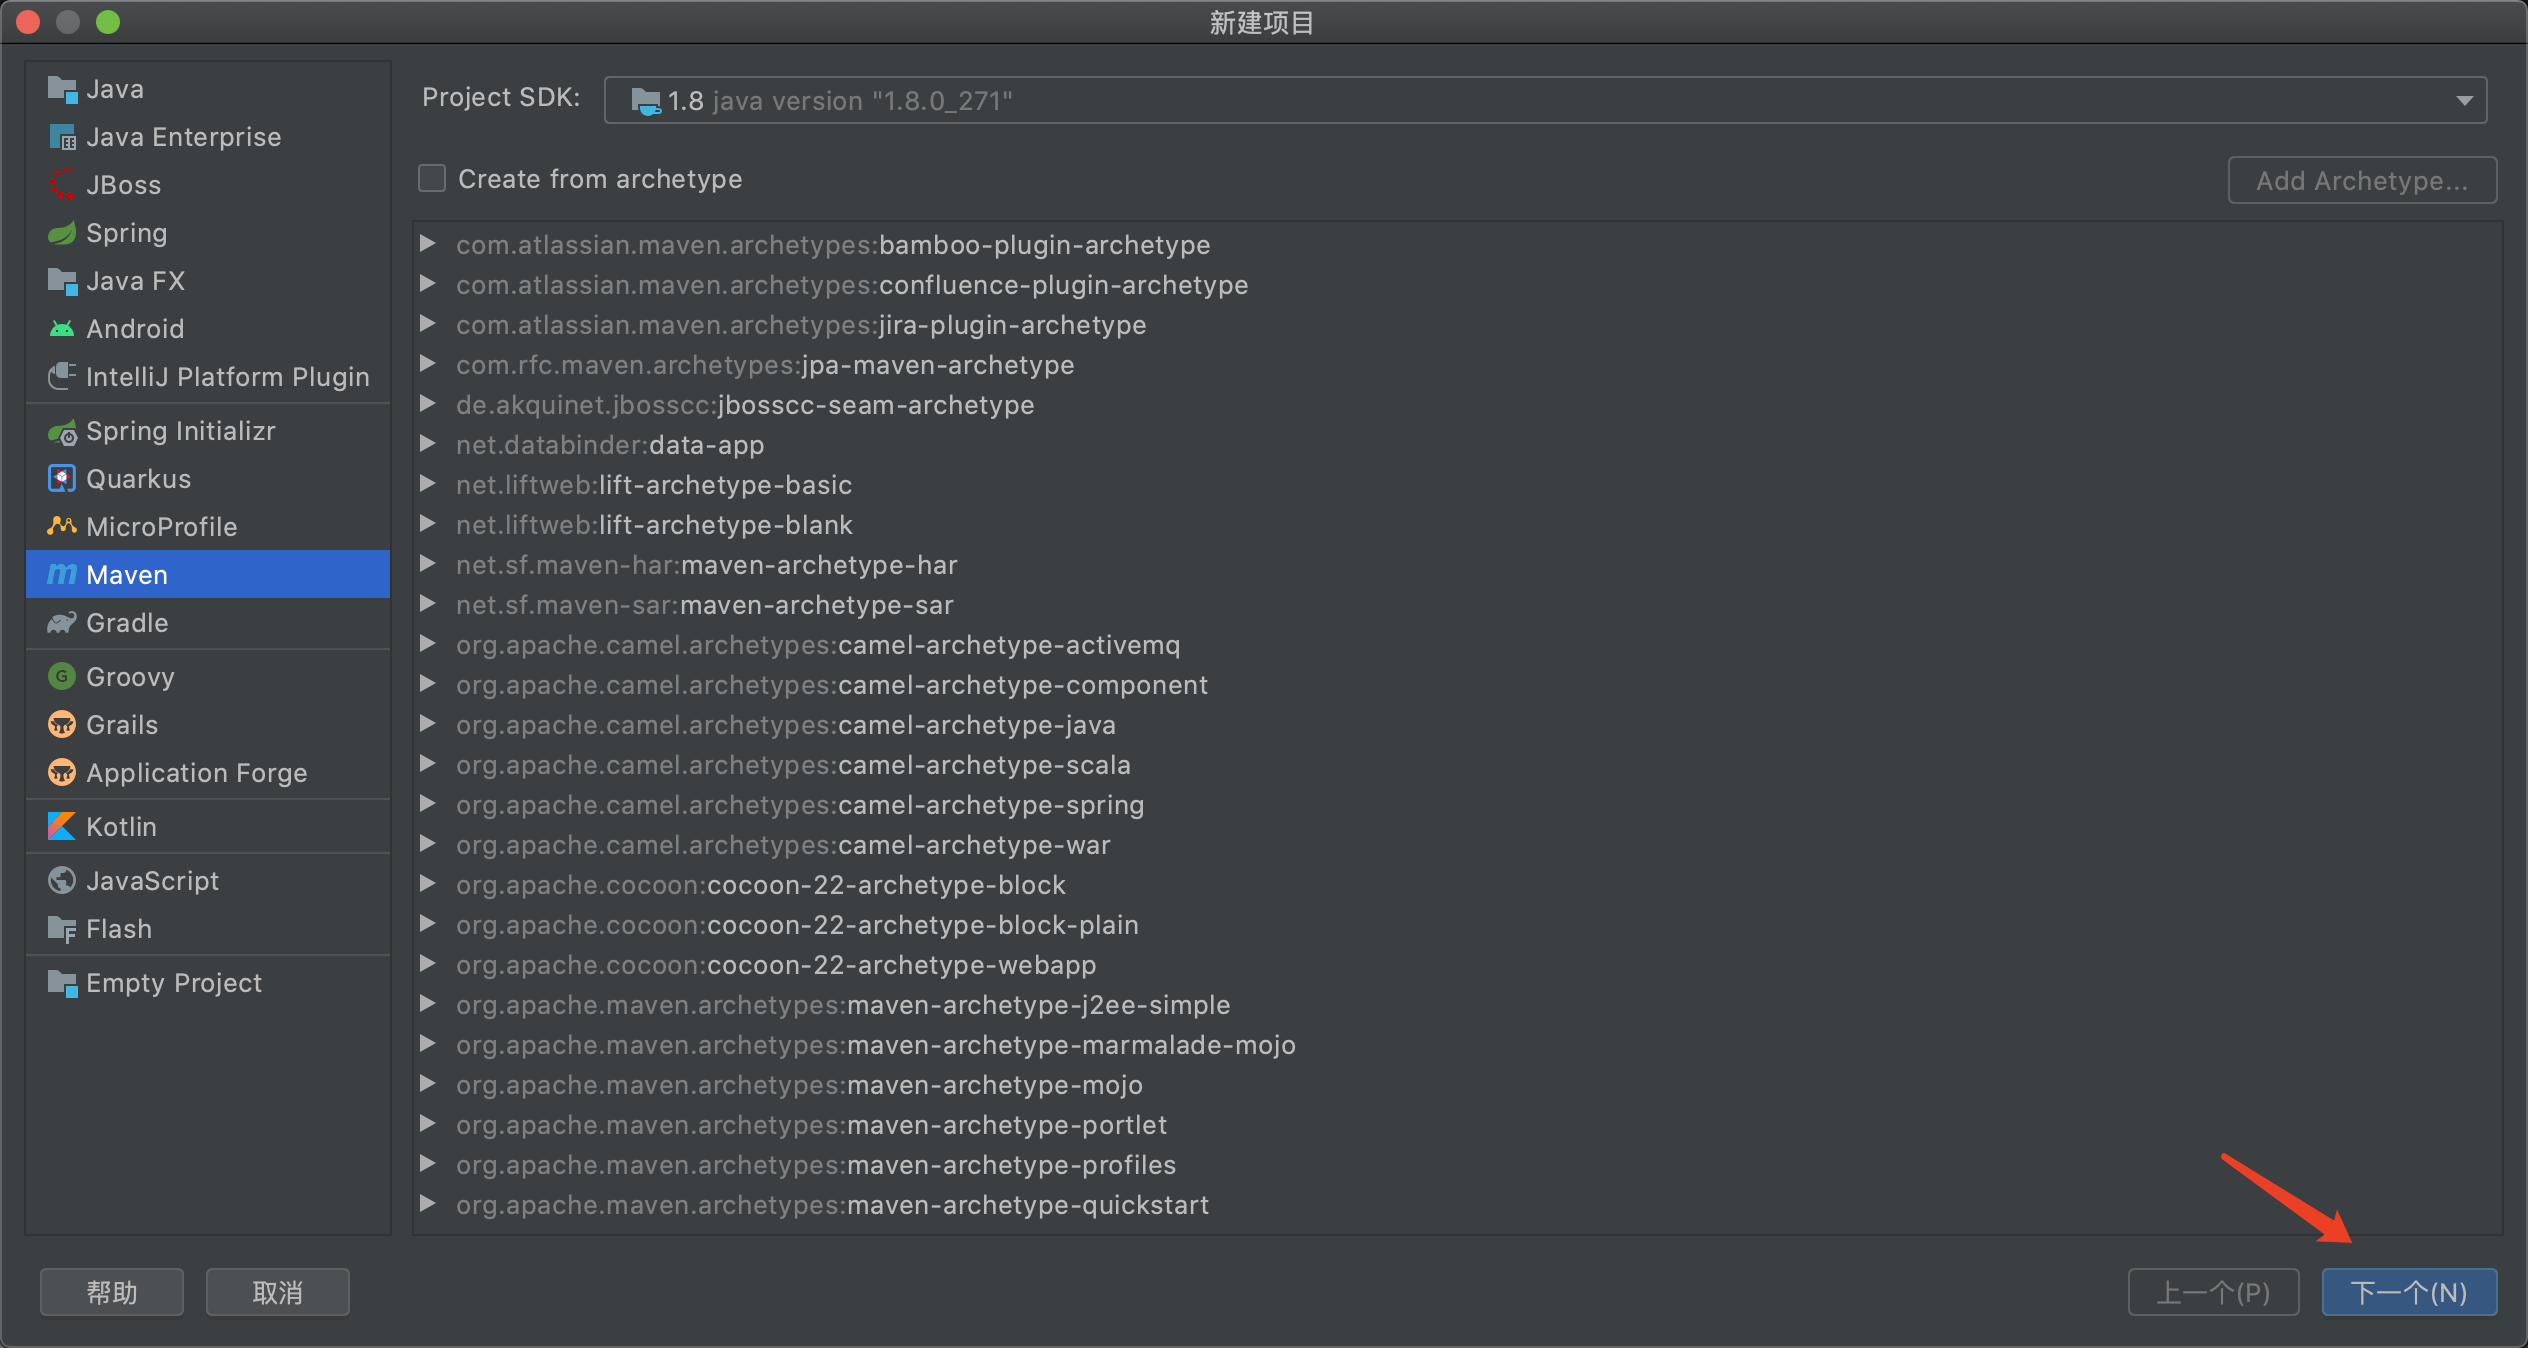Expand lift-archetype-basic entry
The image size is (2528, 1348).
[x=427, y=484]
